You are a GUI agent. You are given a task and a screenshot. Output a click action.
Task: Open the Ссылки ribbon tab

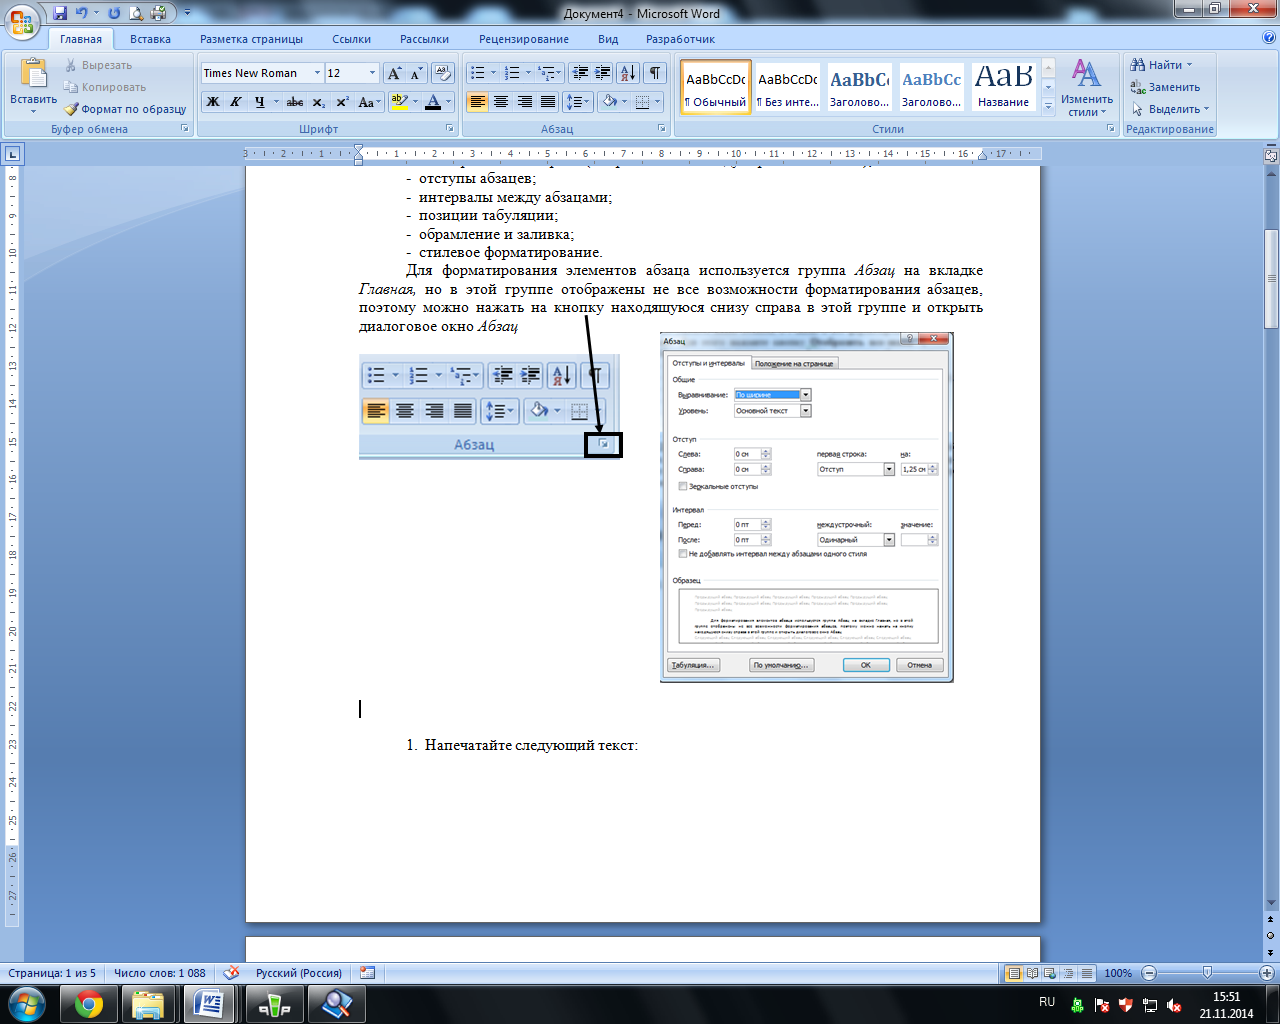click(x=351, y=39)
